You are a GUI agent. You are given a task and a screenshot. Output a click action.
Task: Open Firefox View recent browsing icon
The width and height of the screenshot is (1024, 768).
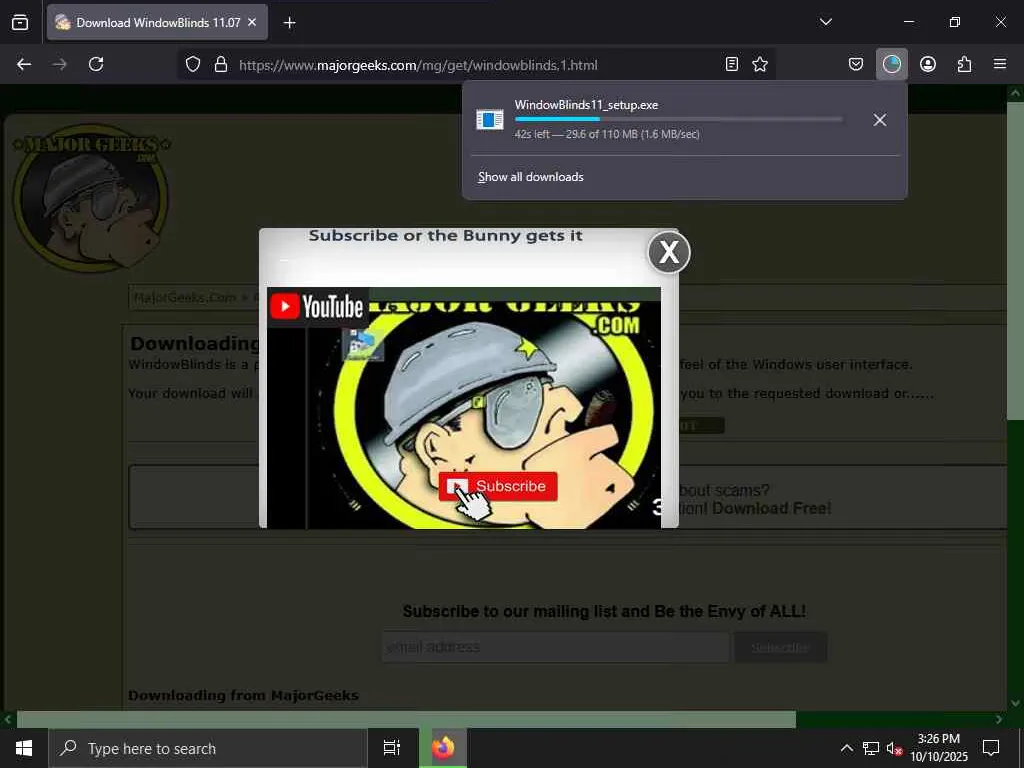20,23
